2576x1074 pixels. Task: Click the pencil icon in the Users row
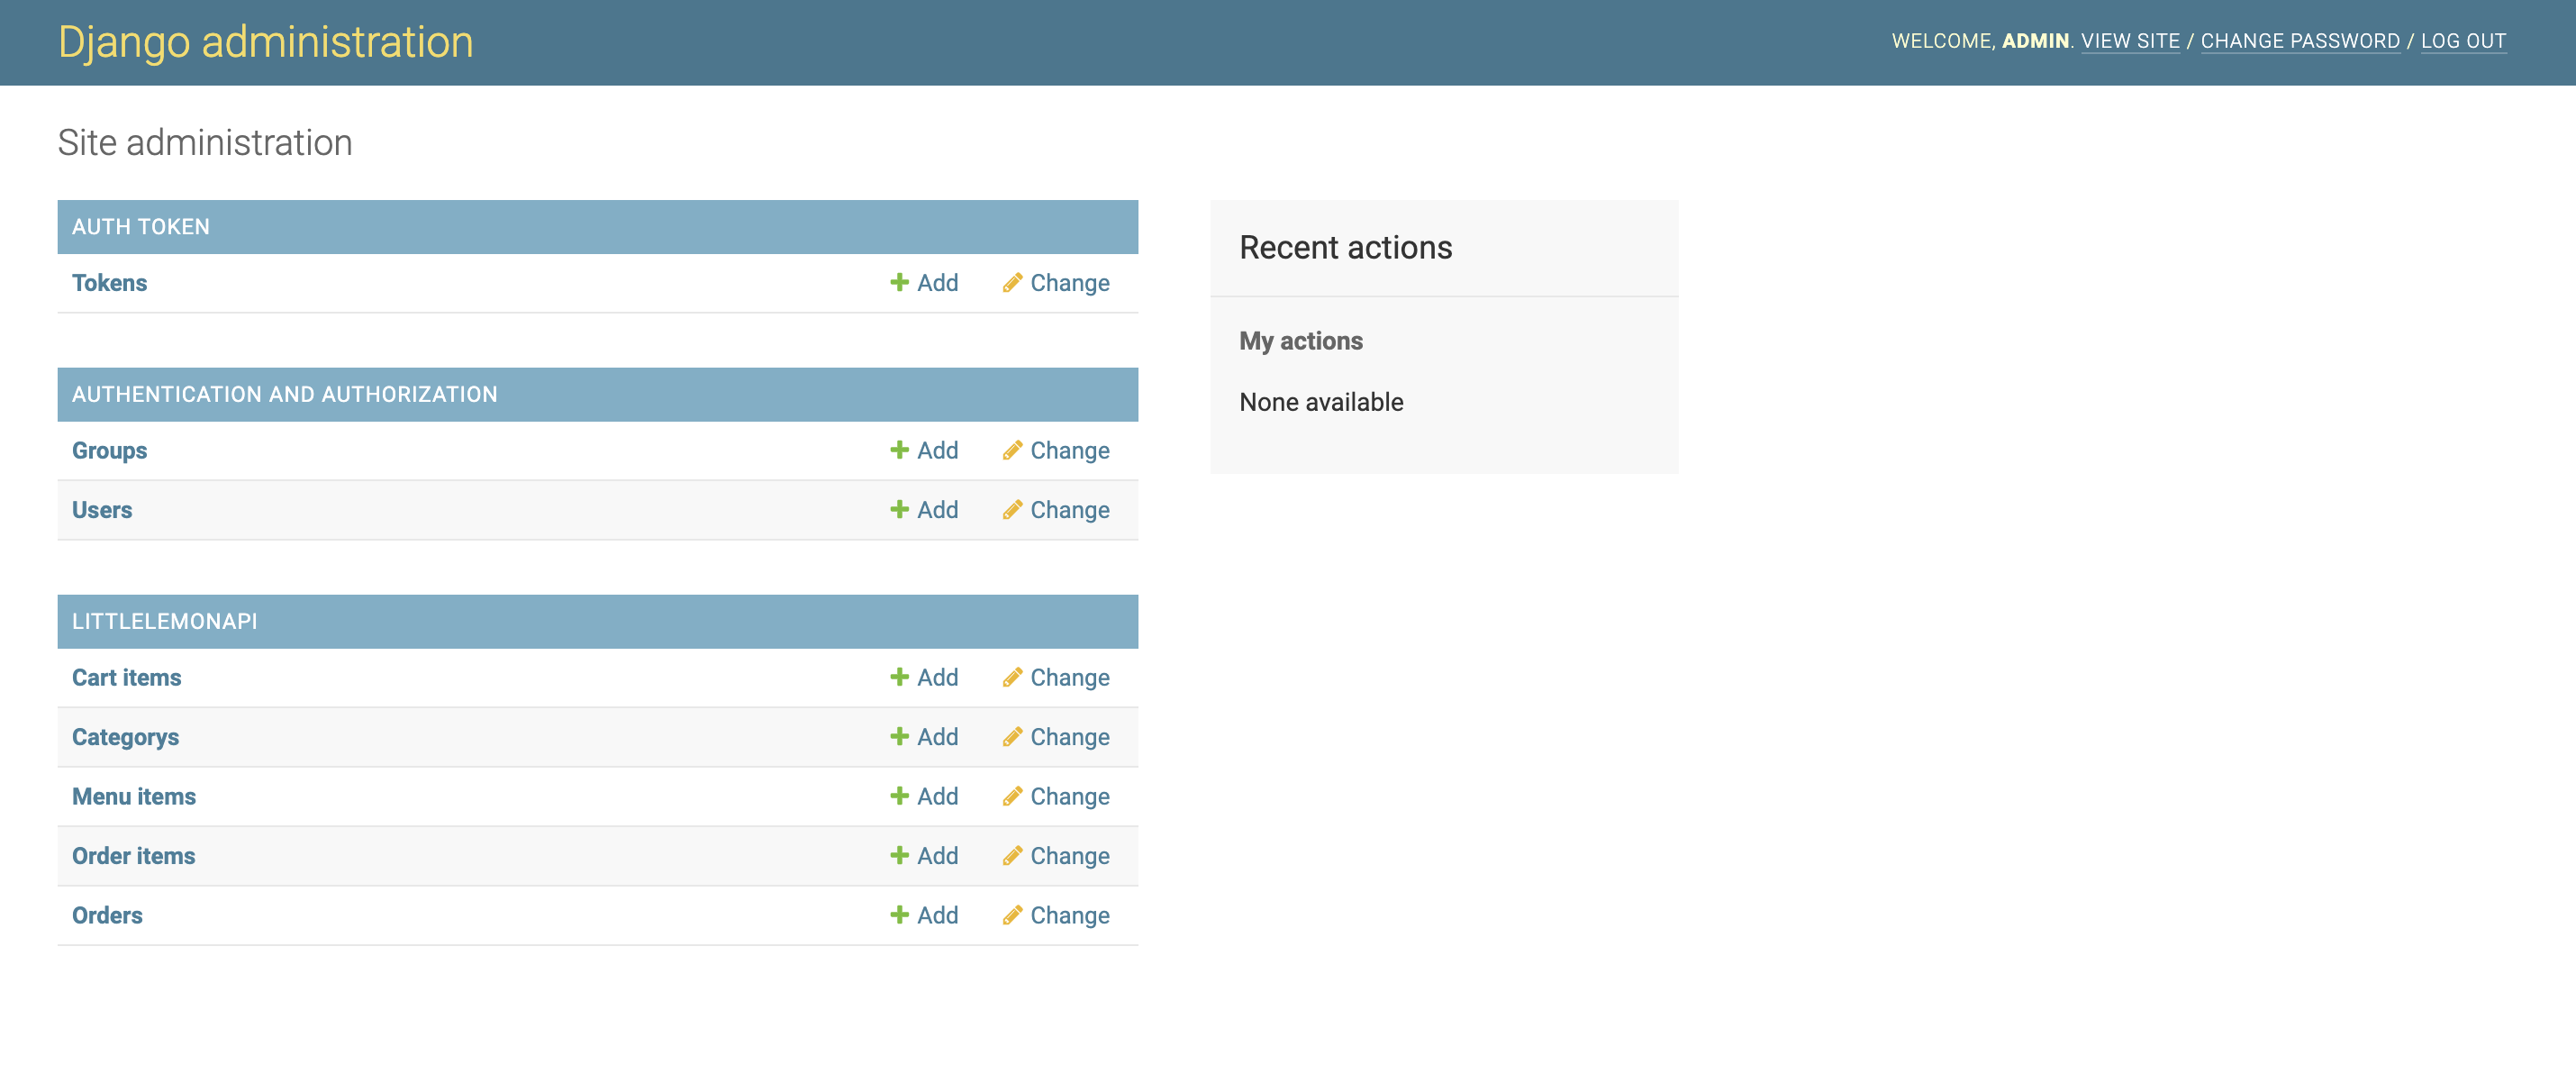pyautogui.click(x=1012, y=510)
